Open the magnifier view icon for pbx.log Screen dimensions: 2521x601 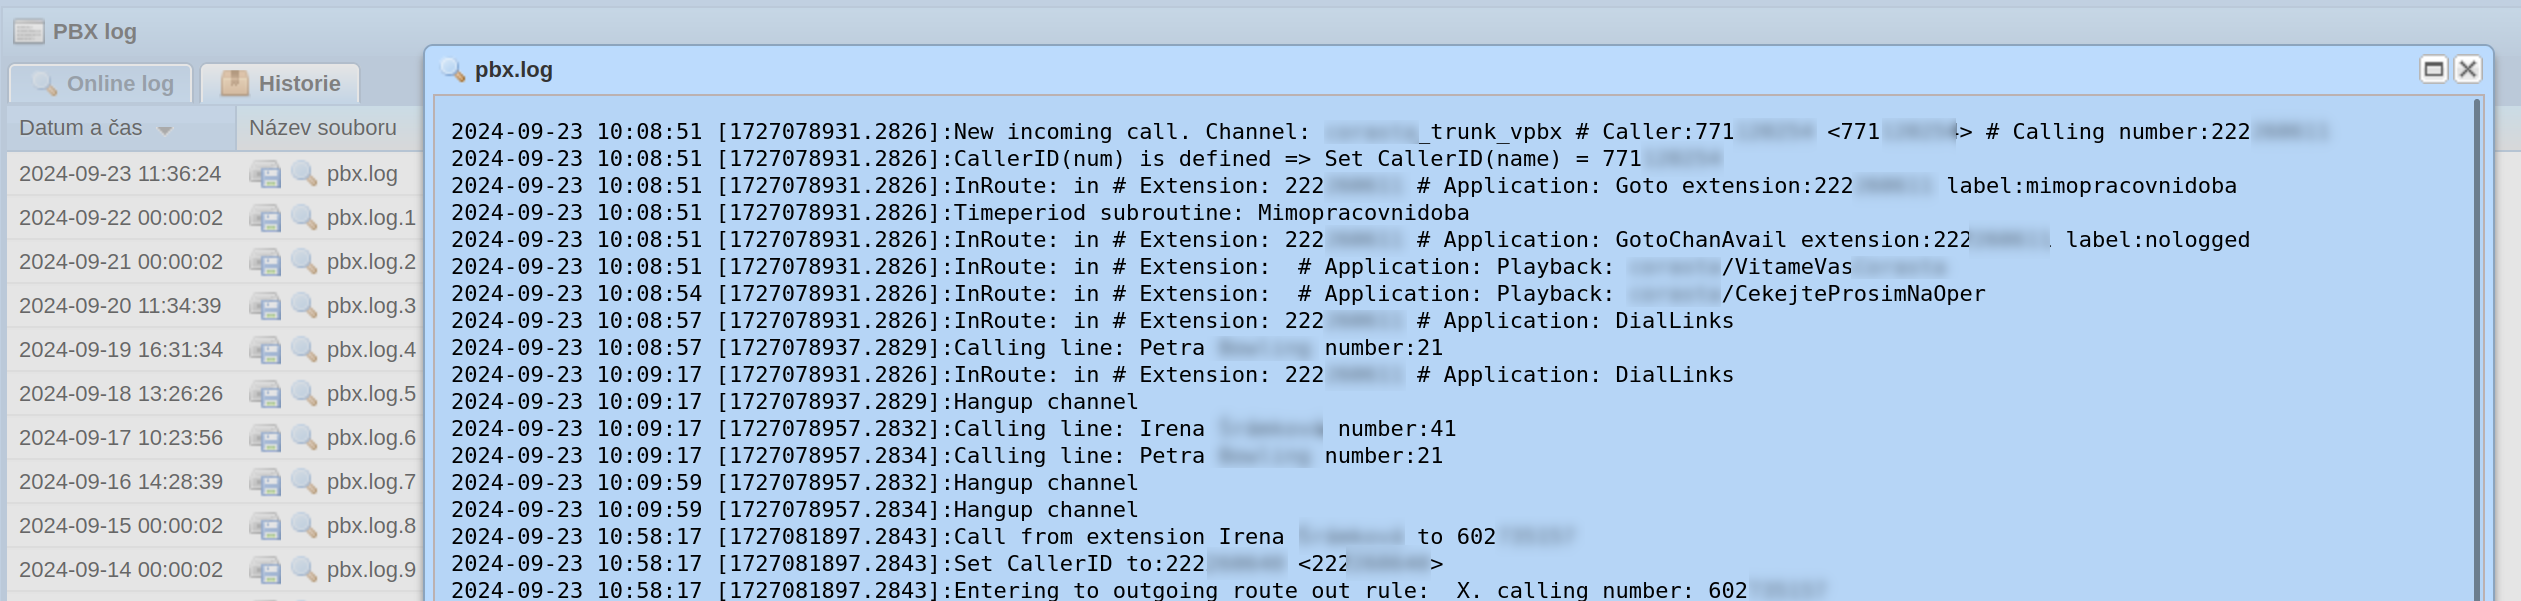click(x=304, y=174)
